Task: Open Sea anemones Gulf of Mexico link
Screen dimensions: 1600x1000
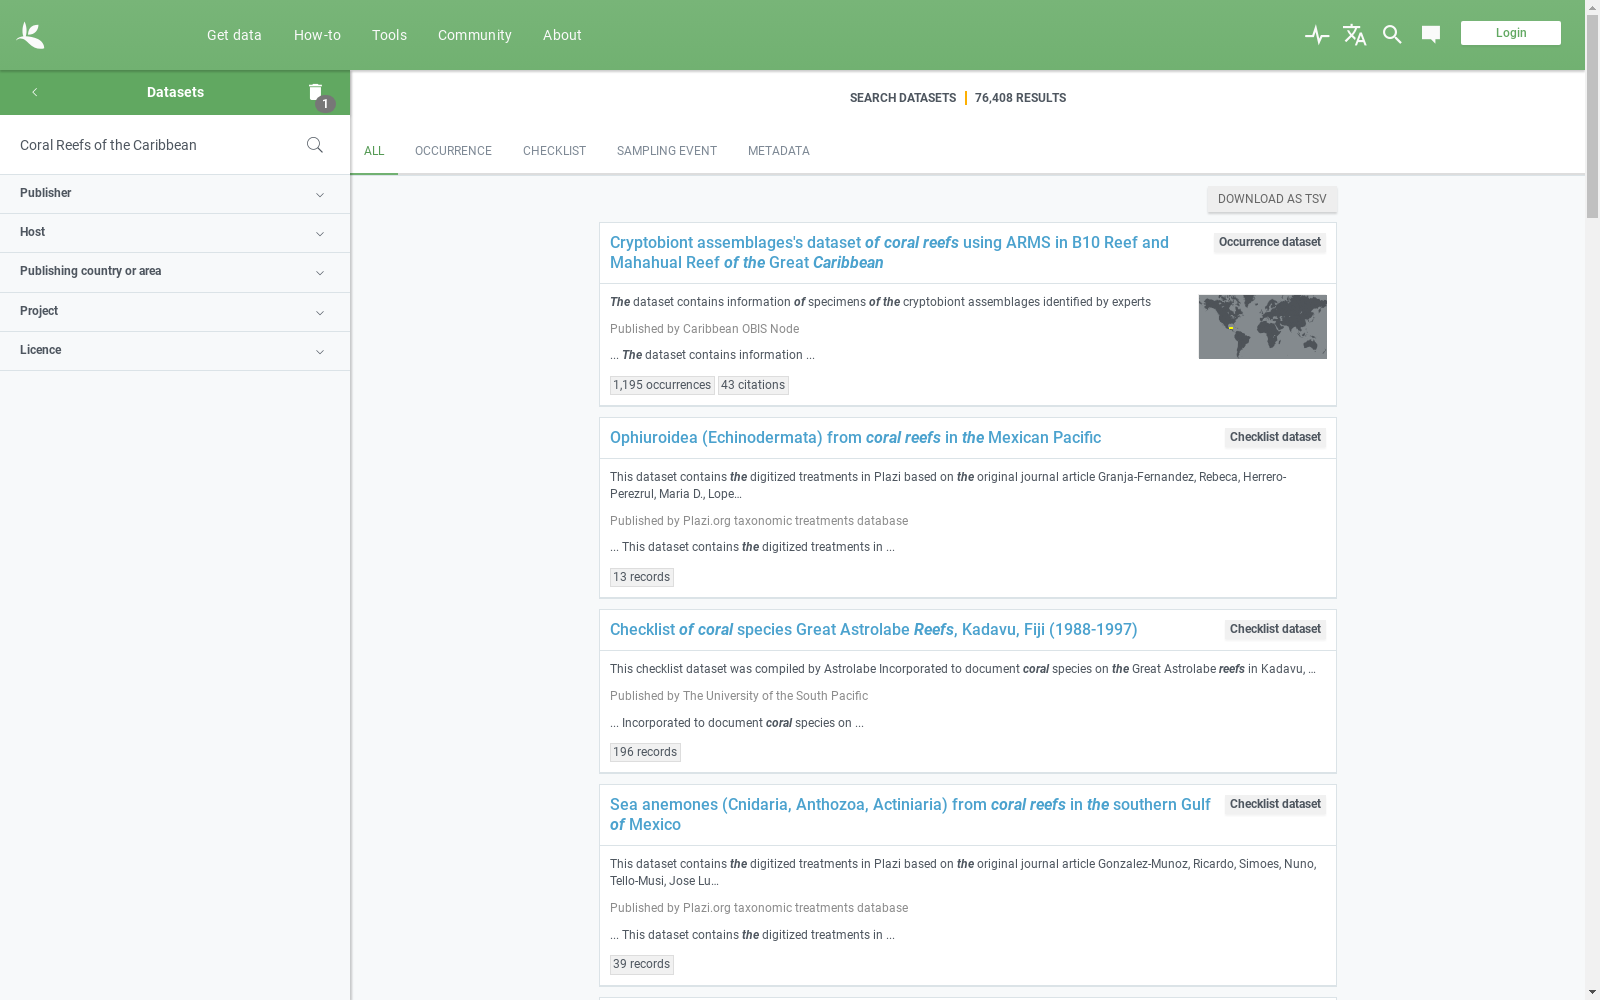Action: click(x=910, y=815)
